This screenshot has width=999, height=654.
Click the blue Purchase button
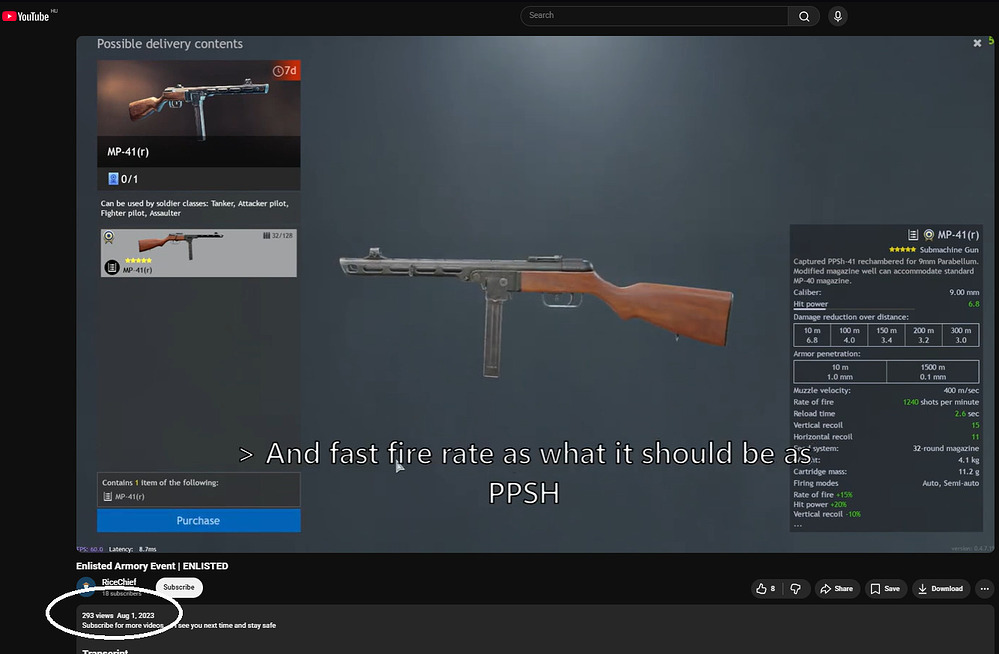(x=198, y=520)
